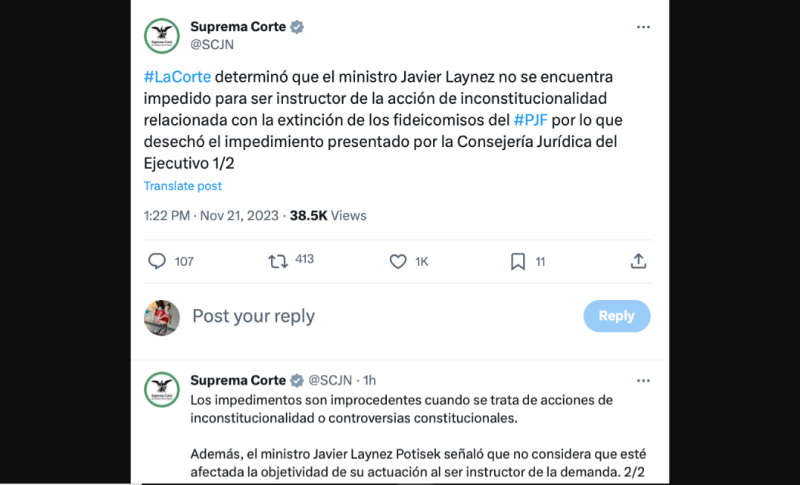The height and width of the screenshot is (485, 800).
Task: Click the Suprema Corte avatar on the reply post
Action: click(x=162, y=390)
